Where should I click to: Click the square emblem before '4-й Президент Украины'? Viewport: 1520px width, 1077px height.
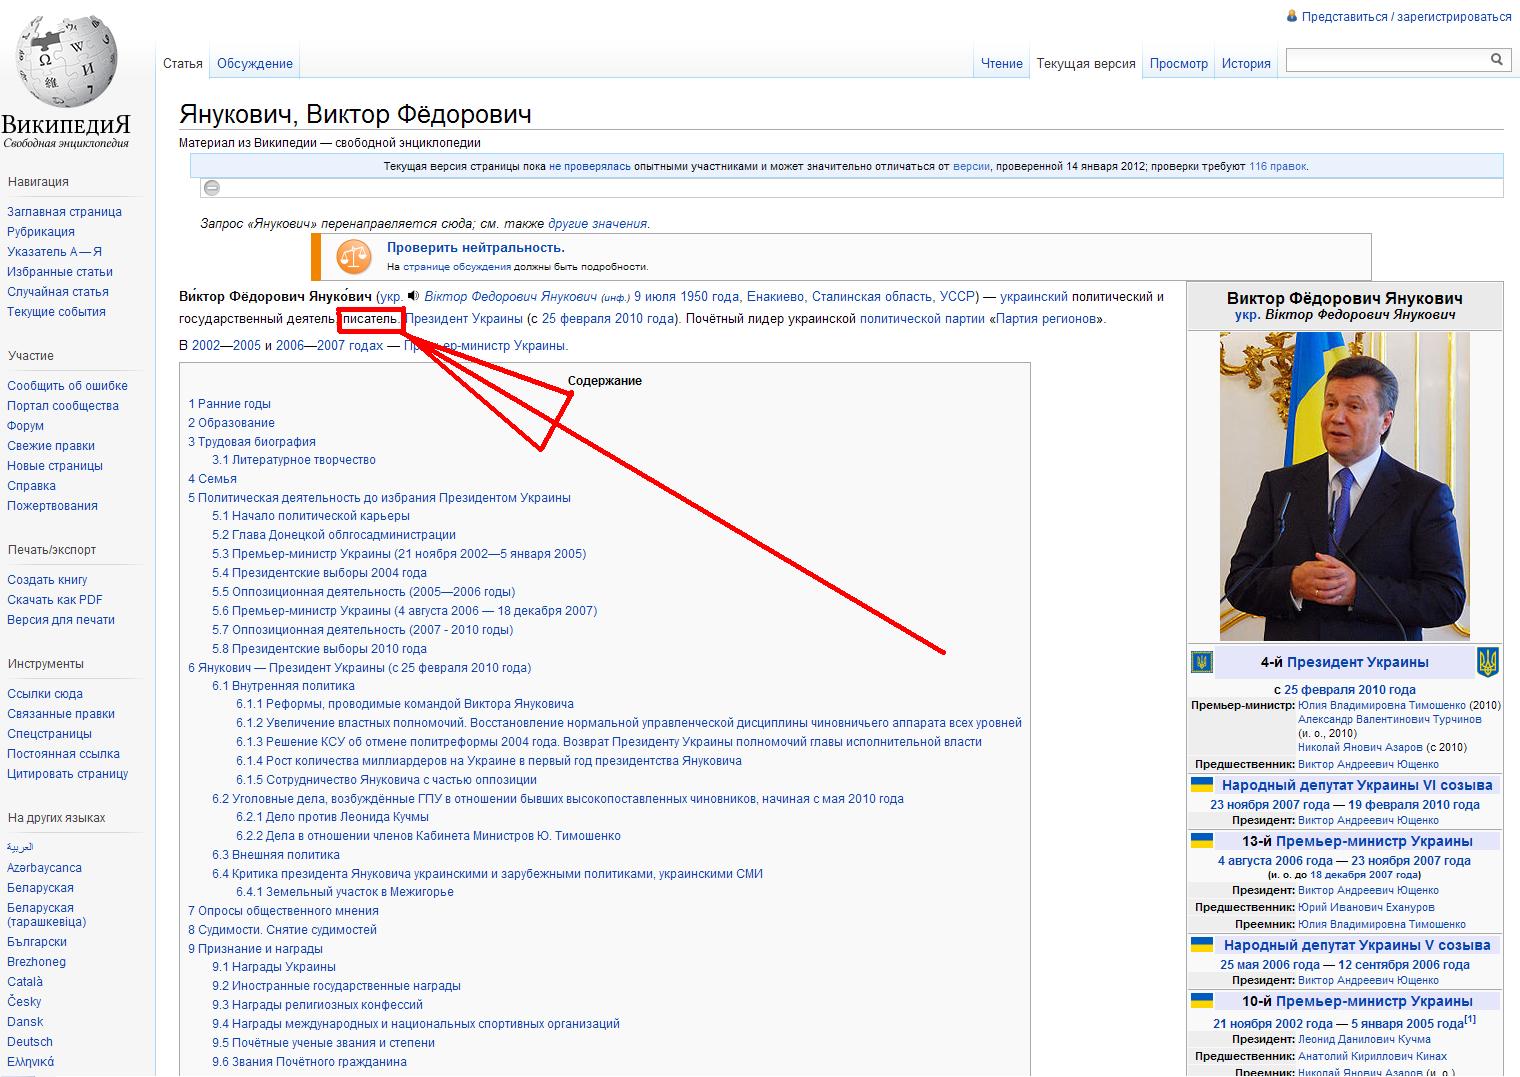1202,662
